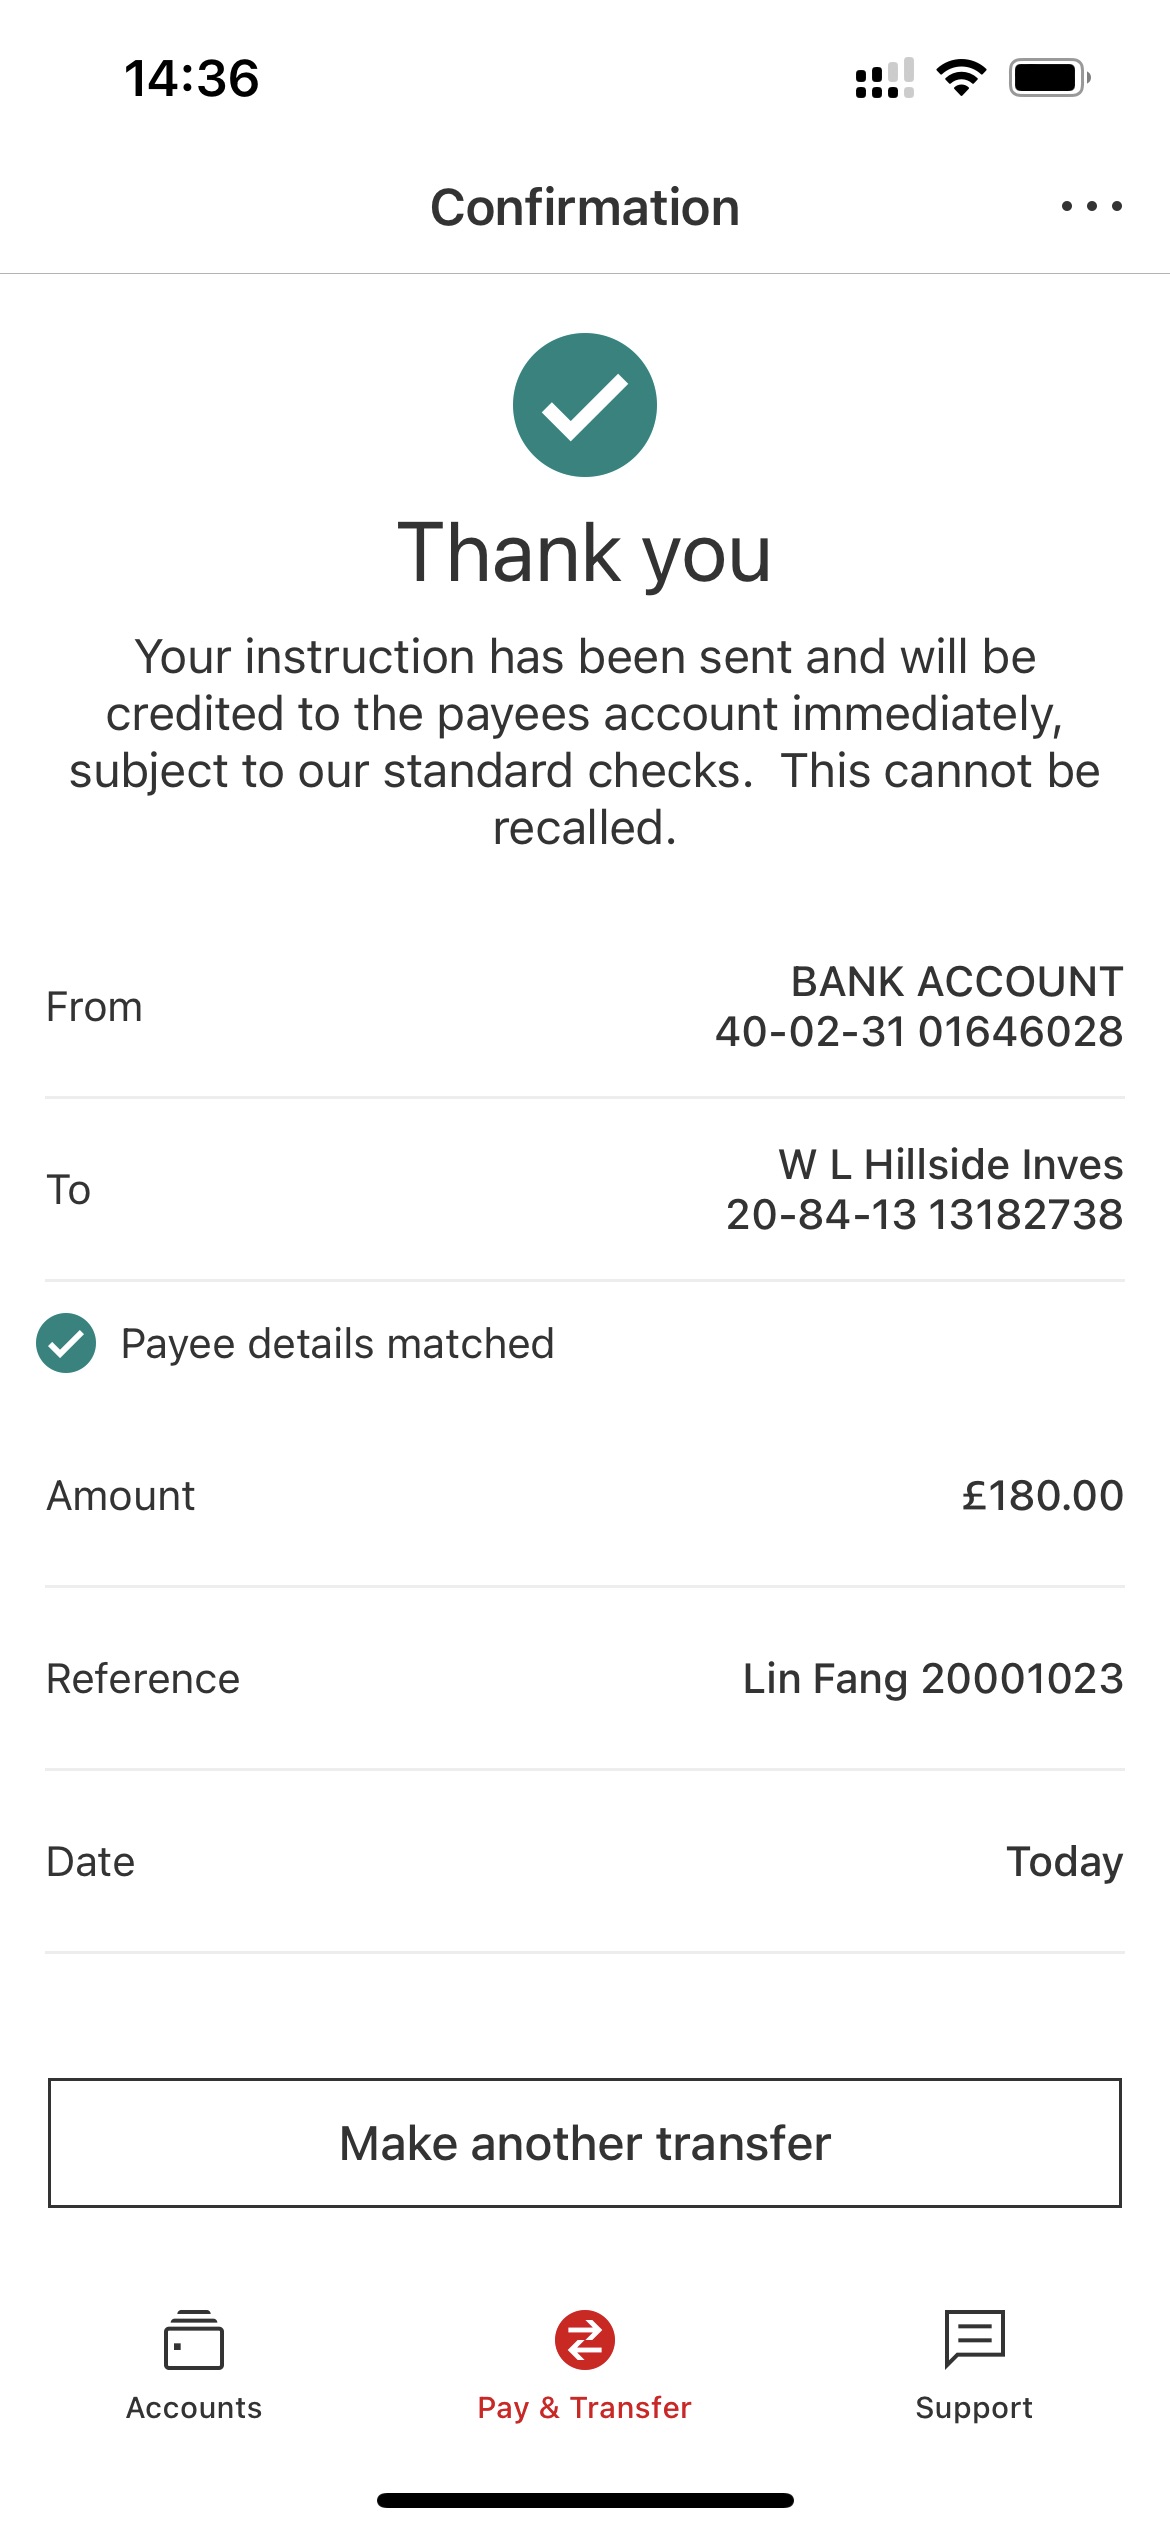Tap the From bank account row
The height and width of the screenshot is (2532, 1170).
coord(585,1007)
